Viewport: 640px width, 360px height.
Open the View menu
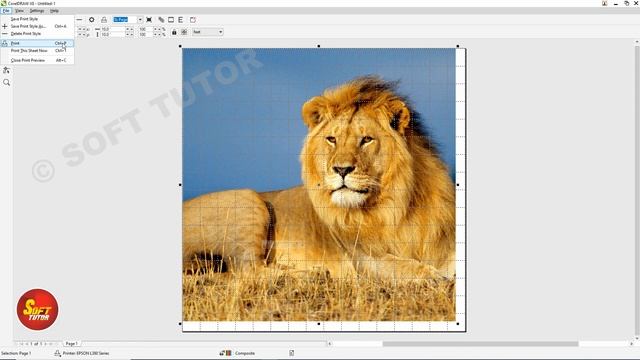point(19,11)
